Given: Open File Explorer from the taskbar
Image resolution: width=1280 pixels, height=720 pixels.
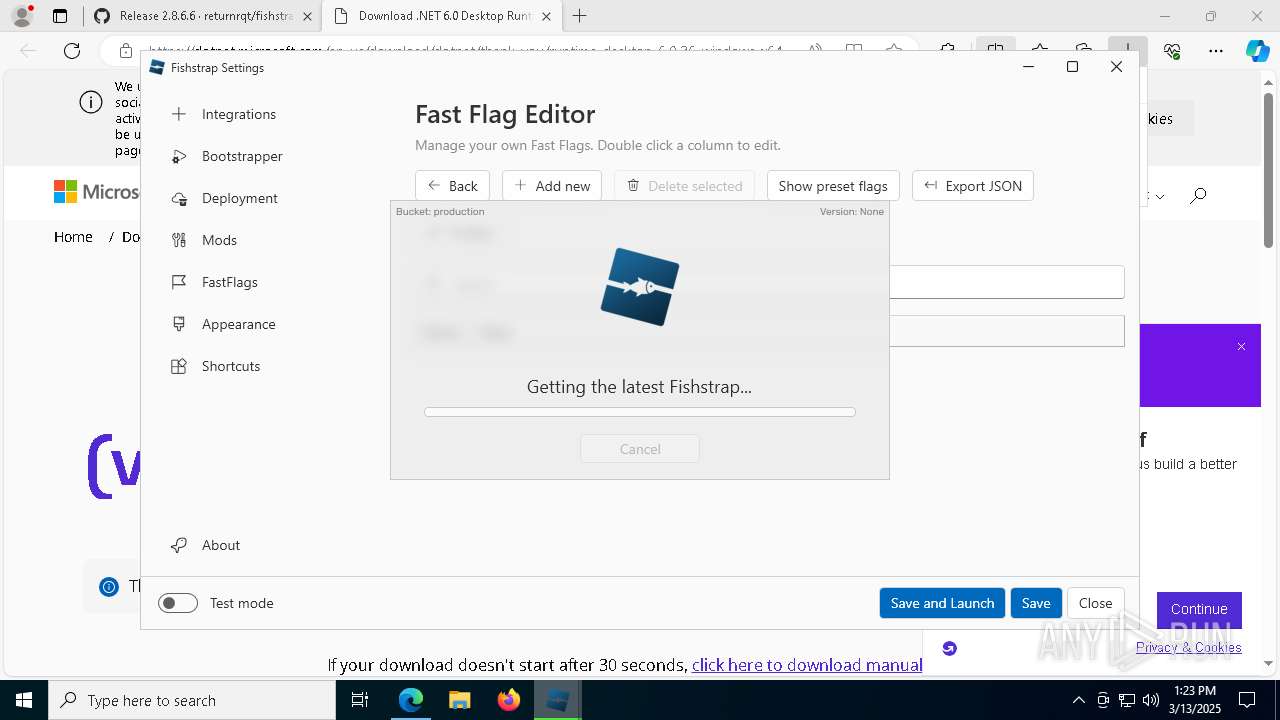Looking at the screenshot, I should tap(460, 700).
